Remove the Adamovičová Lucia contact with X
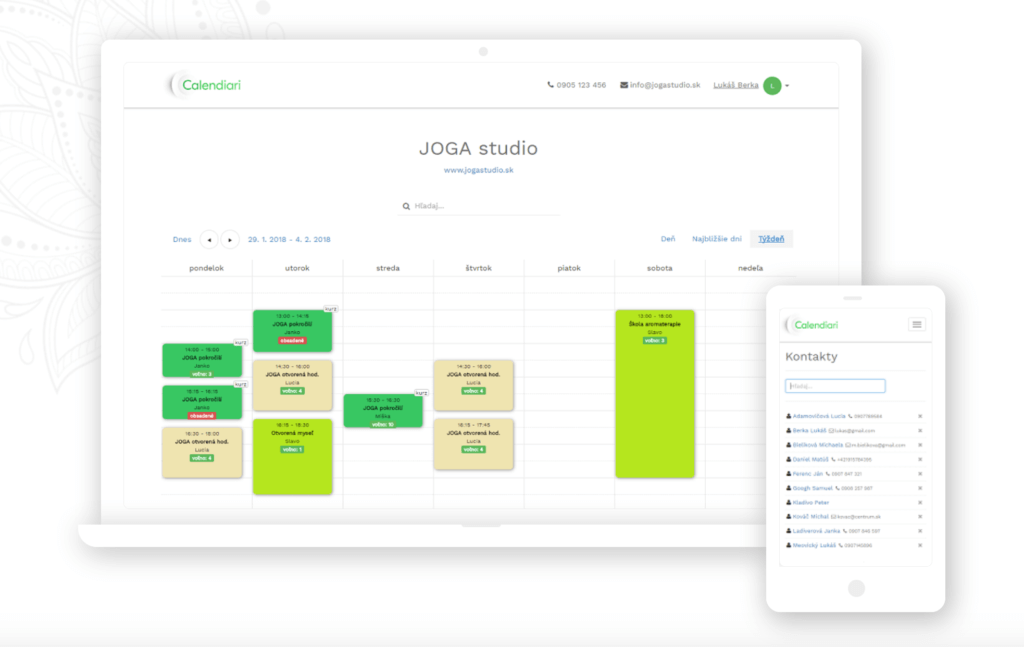The image size is (1024, 647). click(919, 416)
